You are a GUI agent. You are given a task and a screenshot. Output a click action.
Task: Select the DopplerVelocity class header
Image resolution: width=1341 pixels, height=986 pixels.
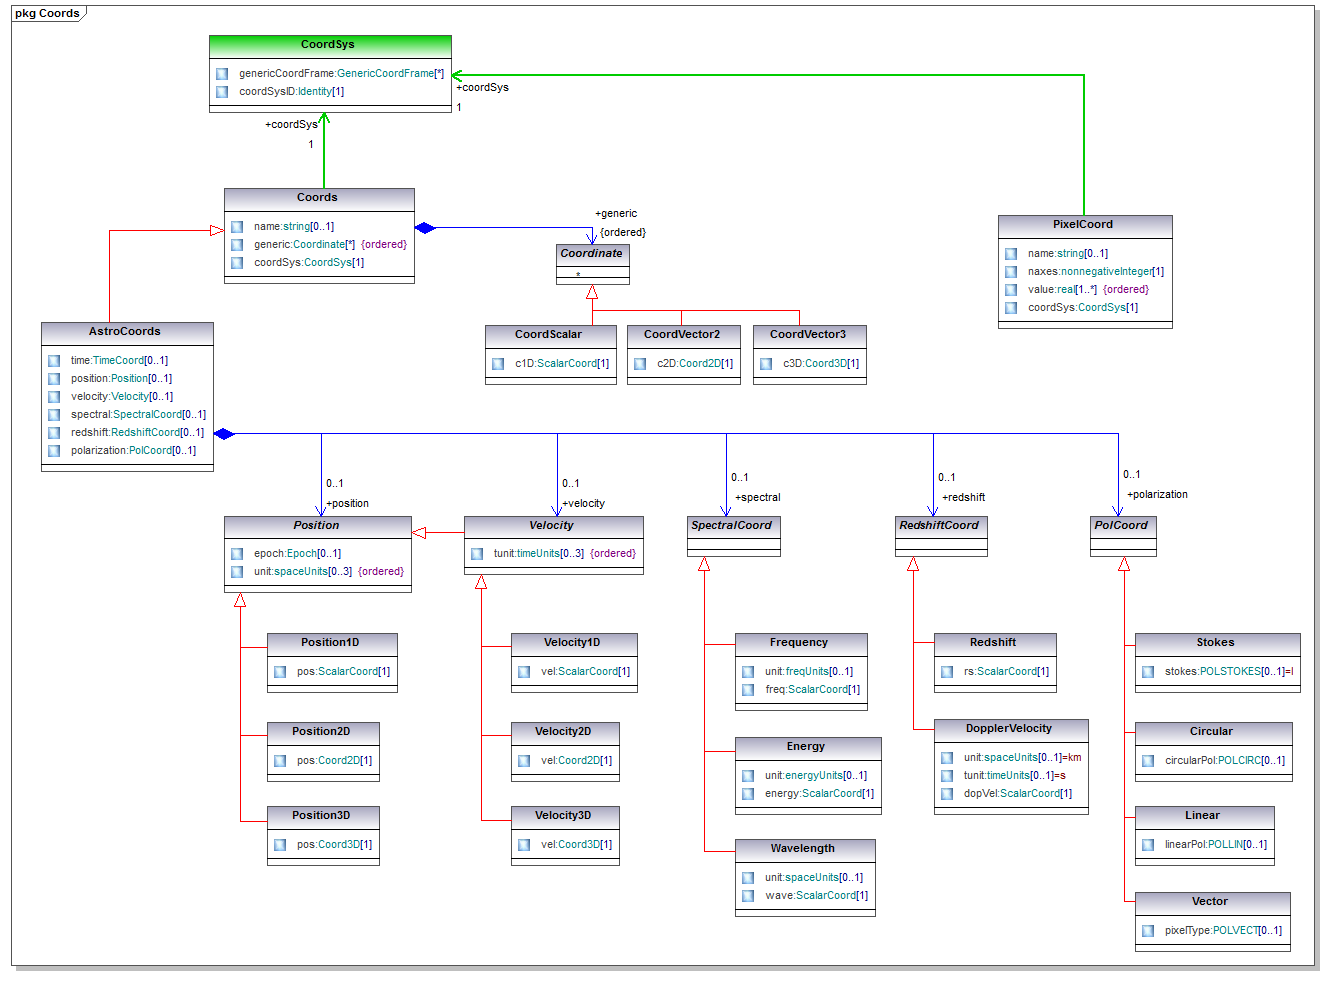coord(1009,729)
